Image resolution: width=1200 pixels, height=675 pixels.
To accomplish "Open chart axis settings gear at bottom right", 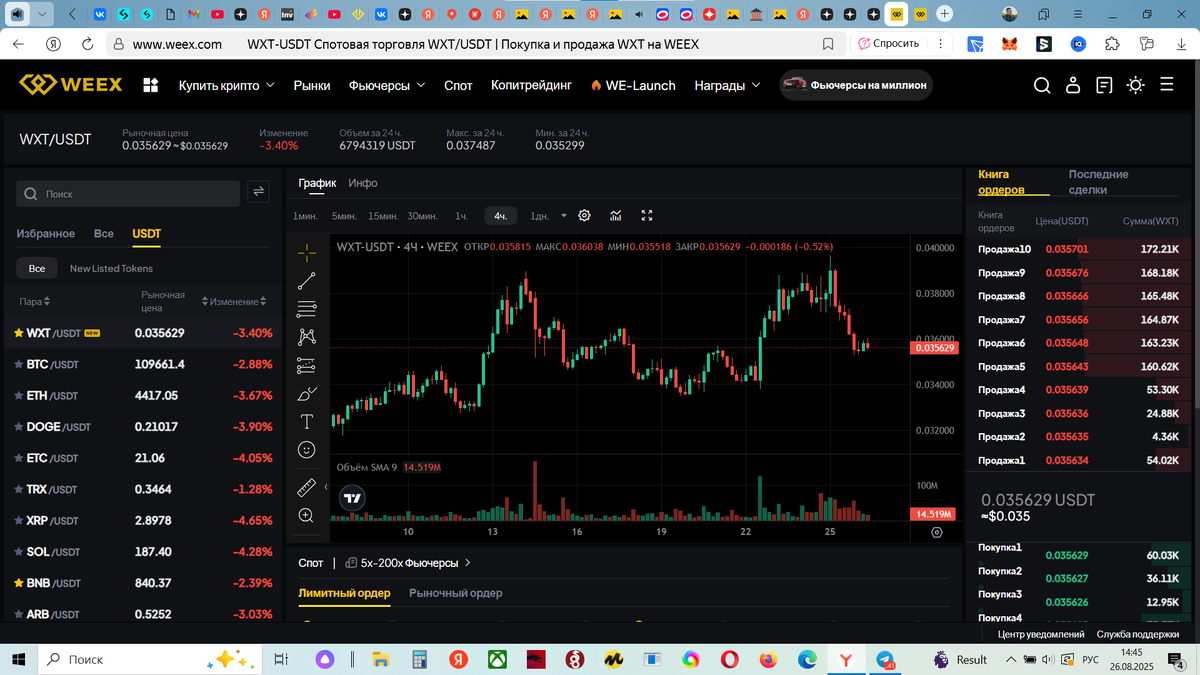I will pyautogui.click(x=937, y=533).
